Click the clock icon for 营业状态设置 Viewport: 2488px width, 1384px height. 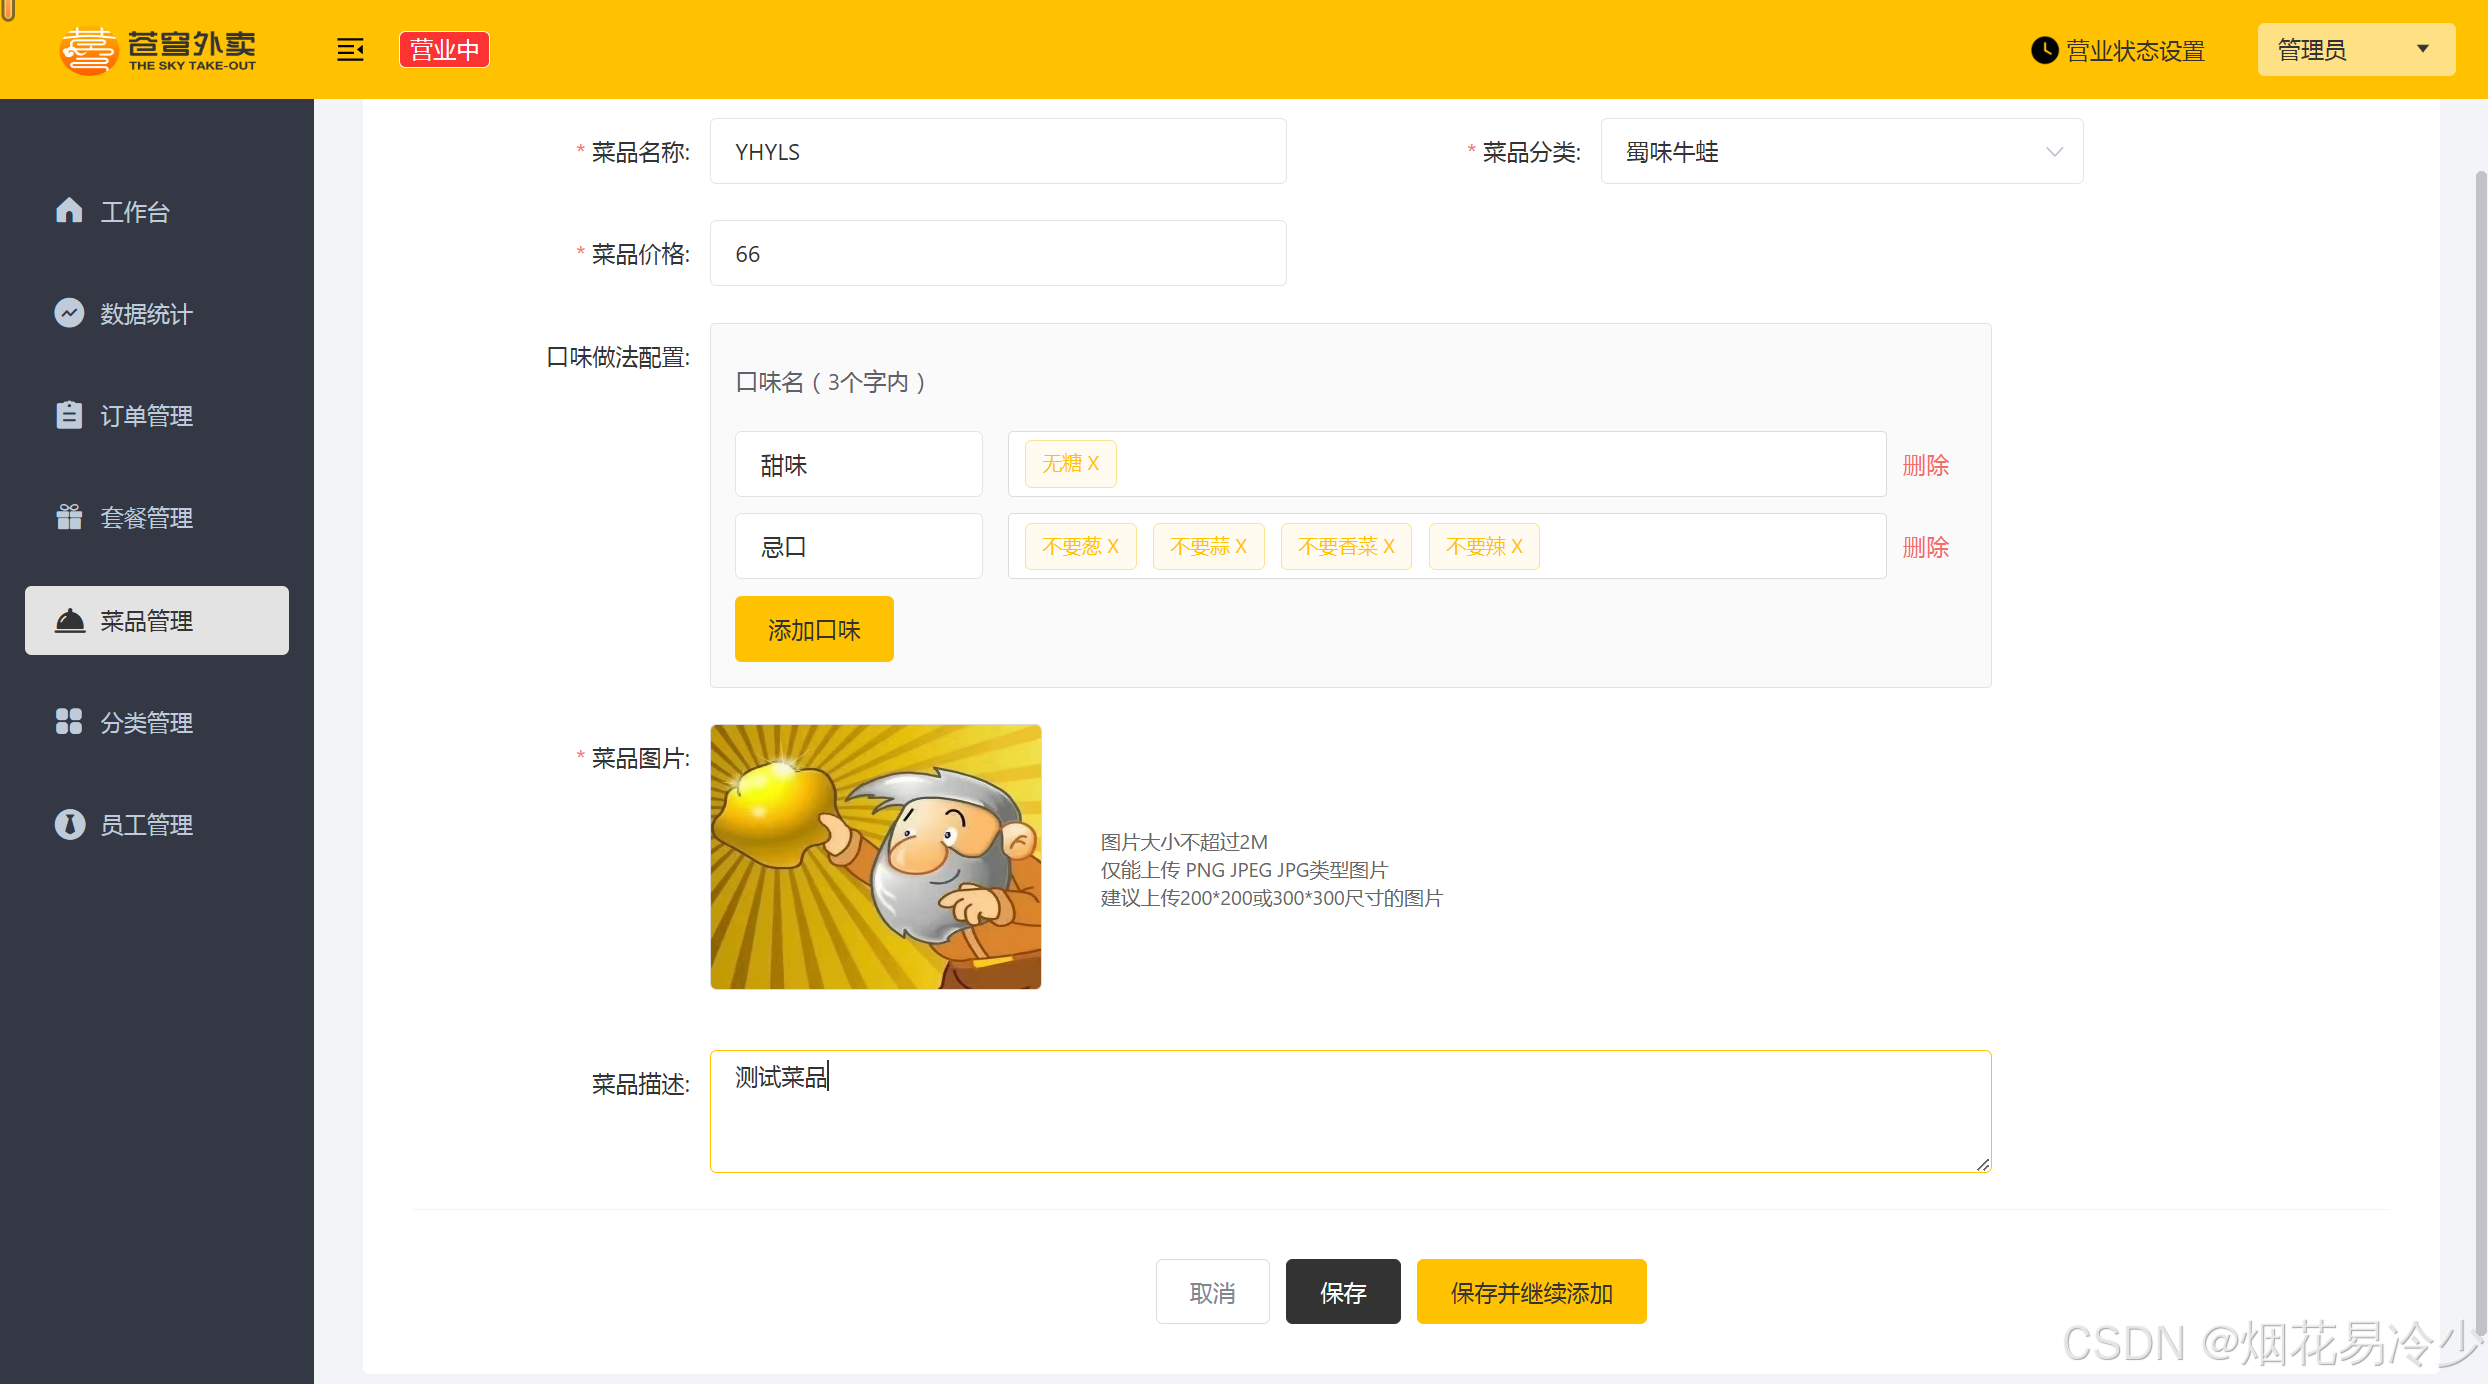[2044, 50]
